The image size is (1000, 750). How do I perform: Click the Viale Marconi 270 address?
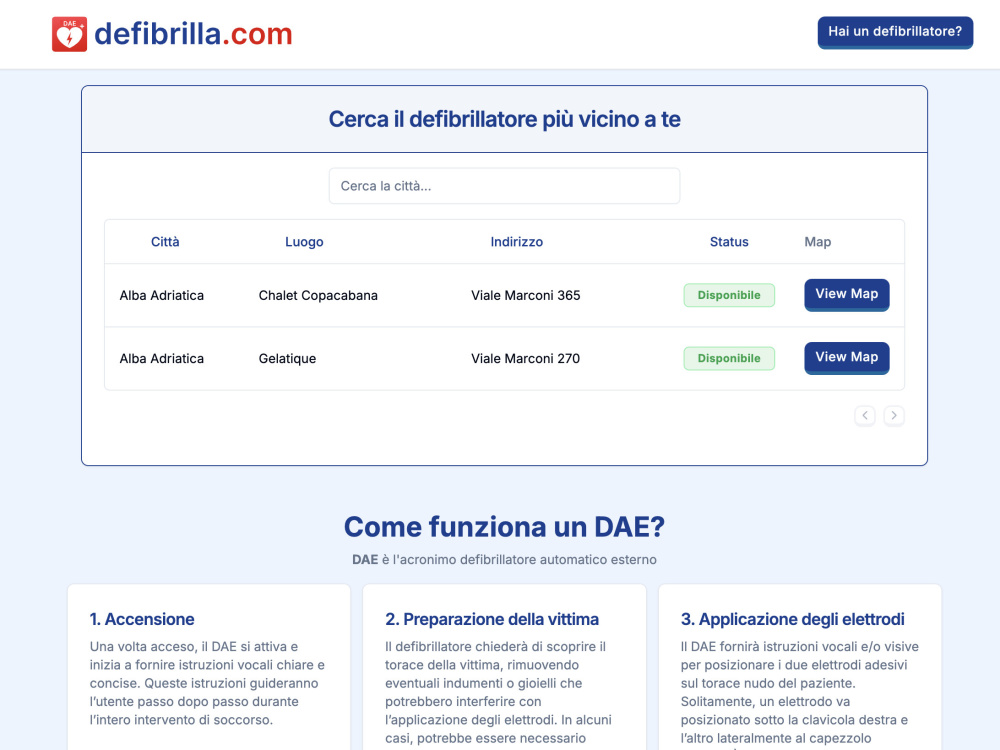(x=526, y=358)
